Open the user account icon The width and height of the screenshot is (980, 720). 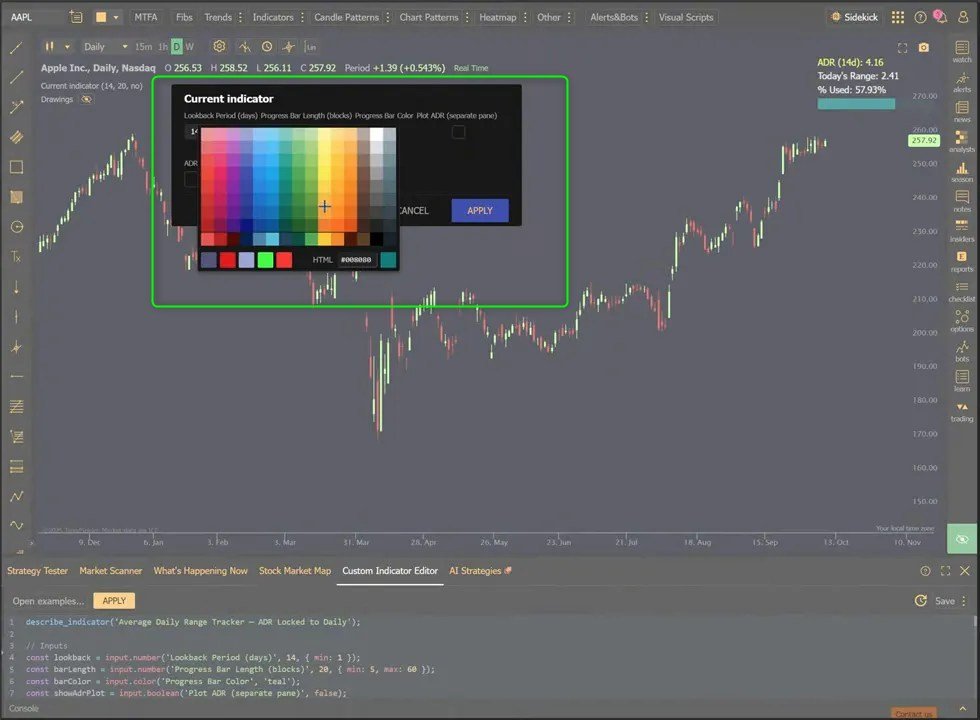click(963, 17)
